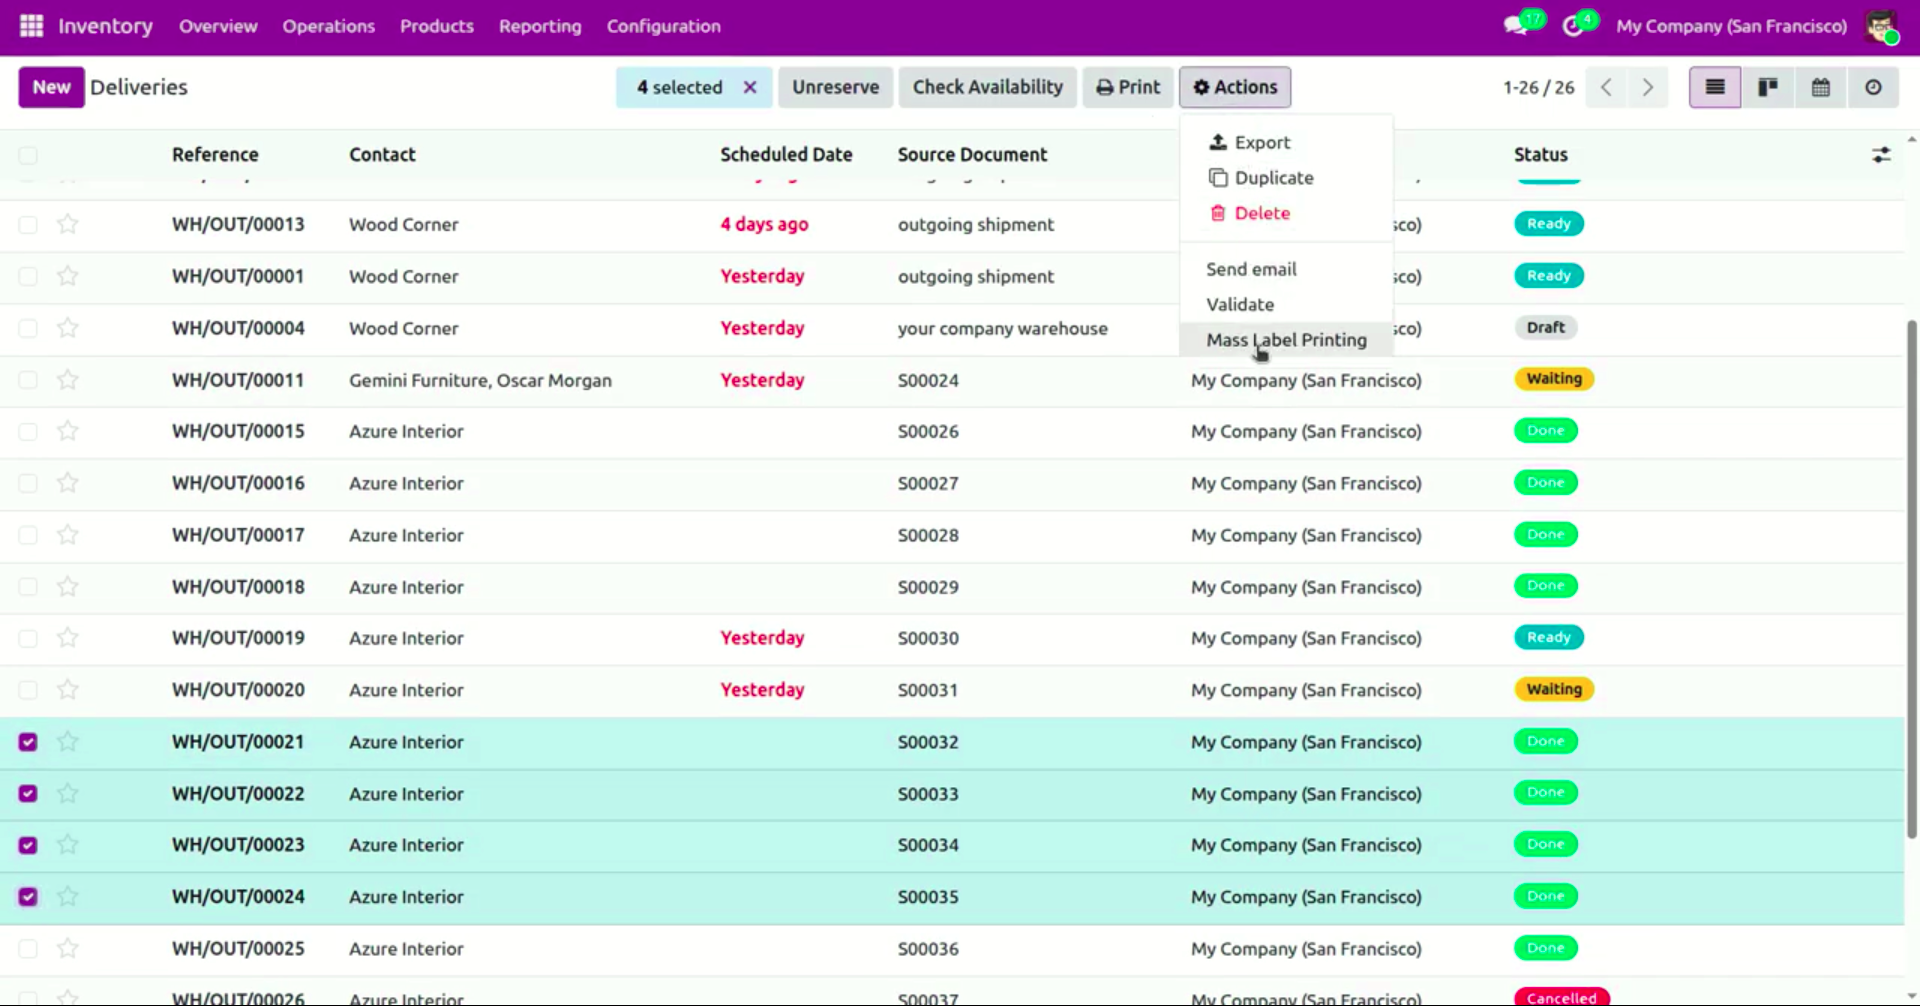Switch to Kanban view
This screenshot has height=1006, width=1920.
point(1767,87)
